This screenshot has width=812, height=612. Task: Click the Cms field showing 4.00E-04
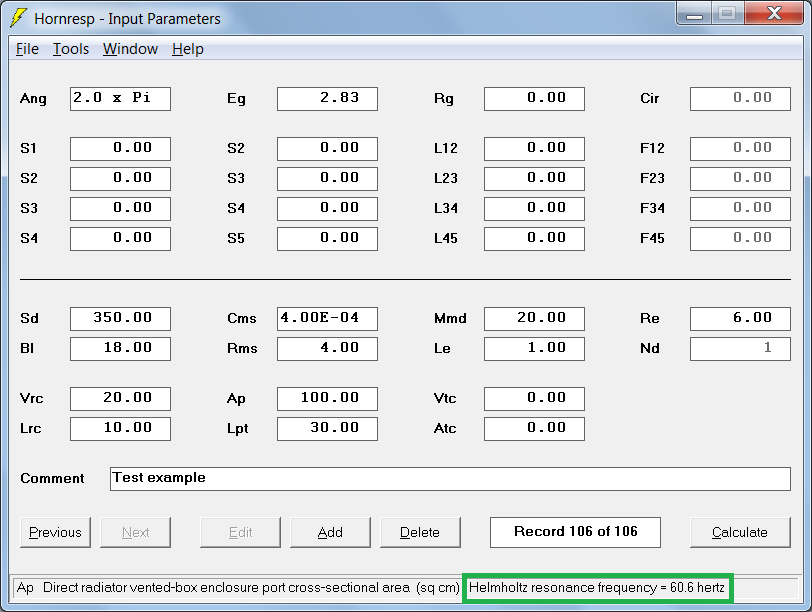327,319
